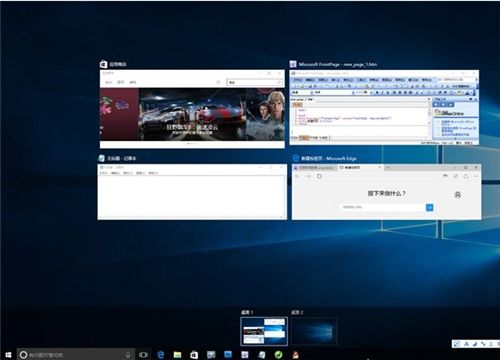Switch to the 桌面 1 virtual desktop thumbnail

(x=264, y=331)
